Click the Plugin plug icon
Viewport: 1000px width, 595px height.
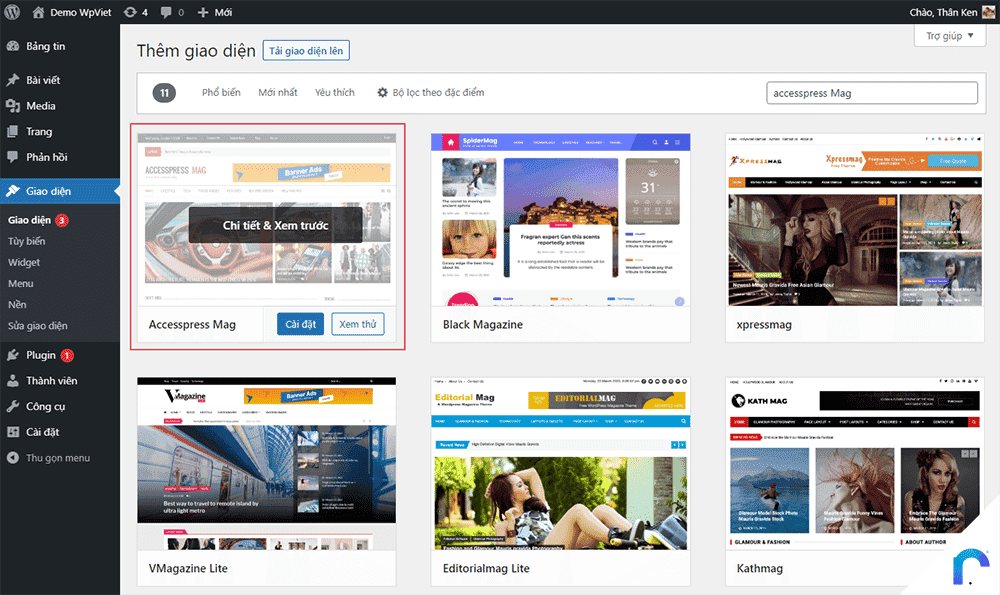pyautogui.click(x=13, y=355)
